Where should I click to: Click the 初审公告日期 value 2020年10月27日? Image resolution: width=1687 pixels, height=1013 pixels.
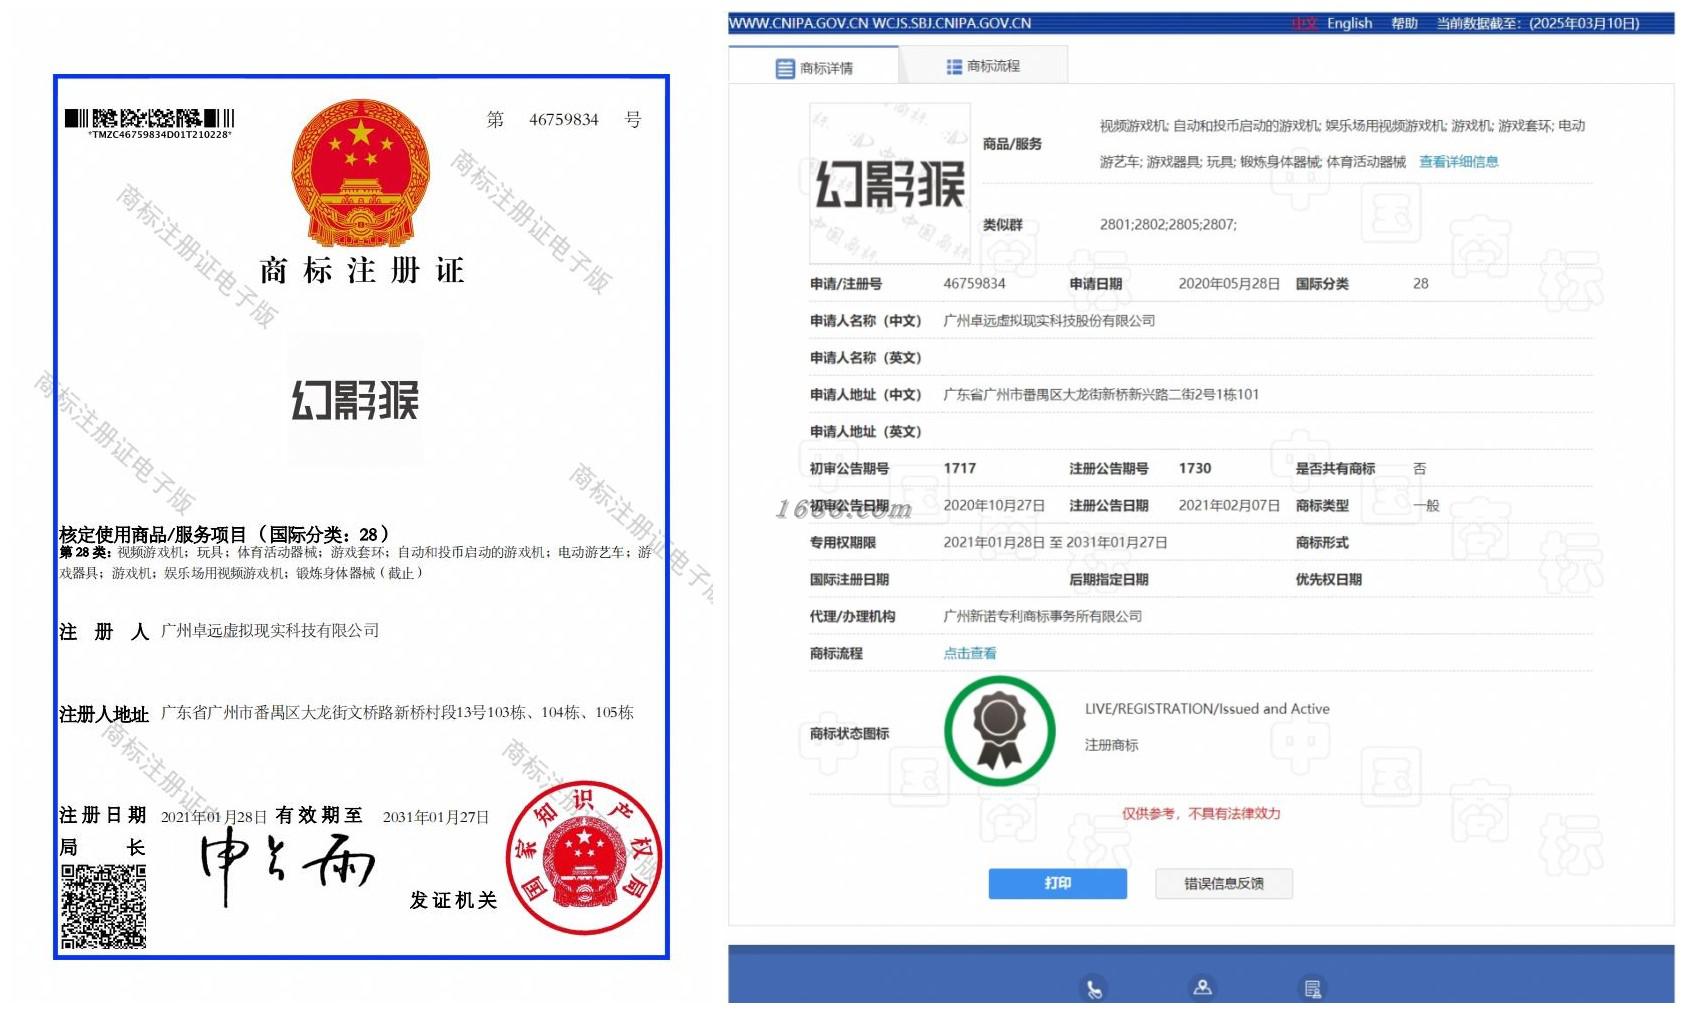[994, 506]
